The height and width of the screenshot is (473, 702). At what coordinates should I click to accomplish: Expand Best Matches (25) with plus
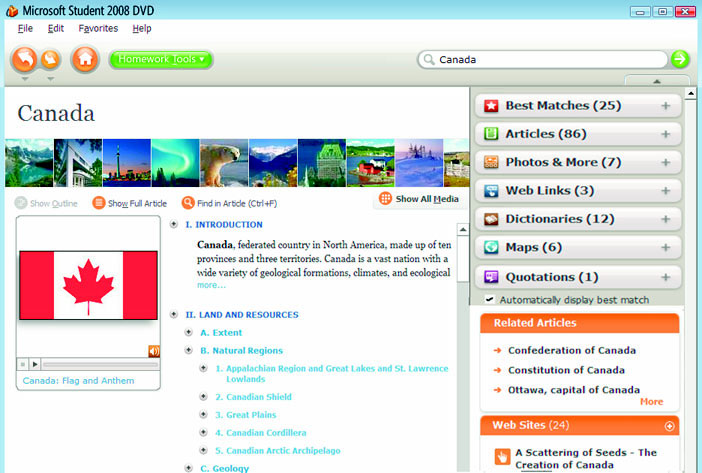666,106
